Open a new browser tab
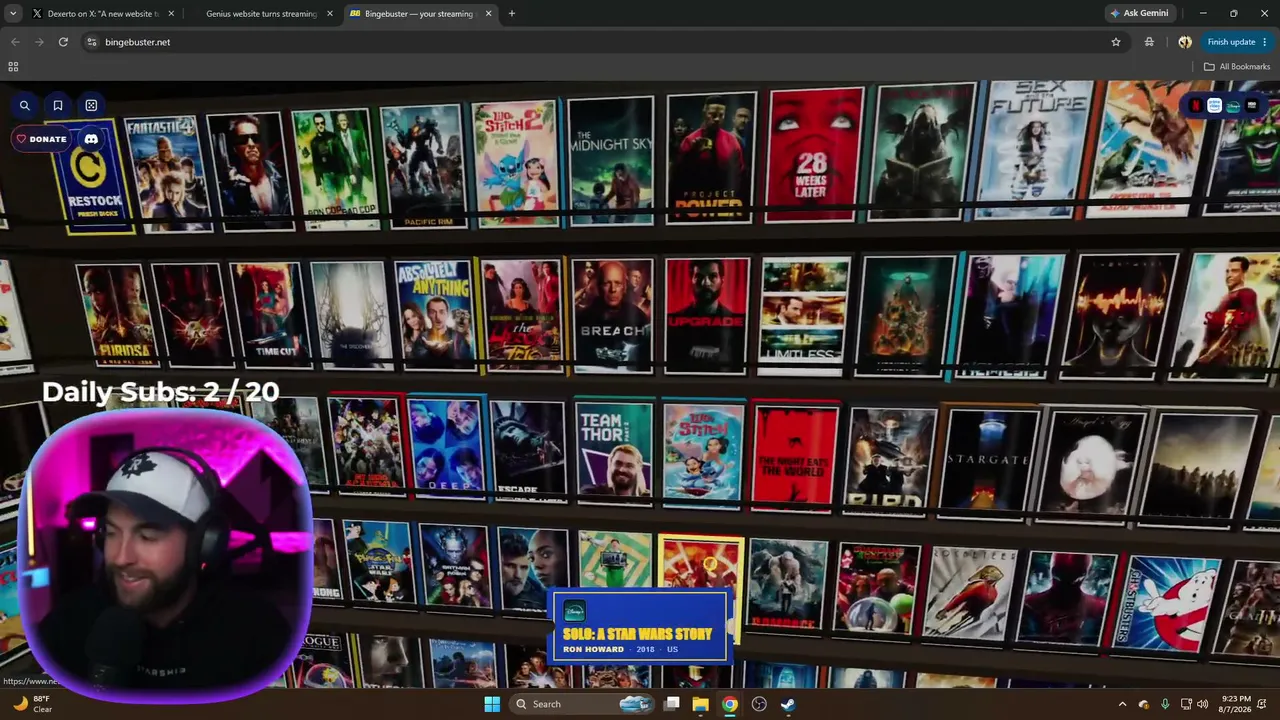Viewport: 1280px width, 720px height. [x=512, y=14]
